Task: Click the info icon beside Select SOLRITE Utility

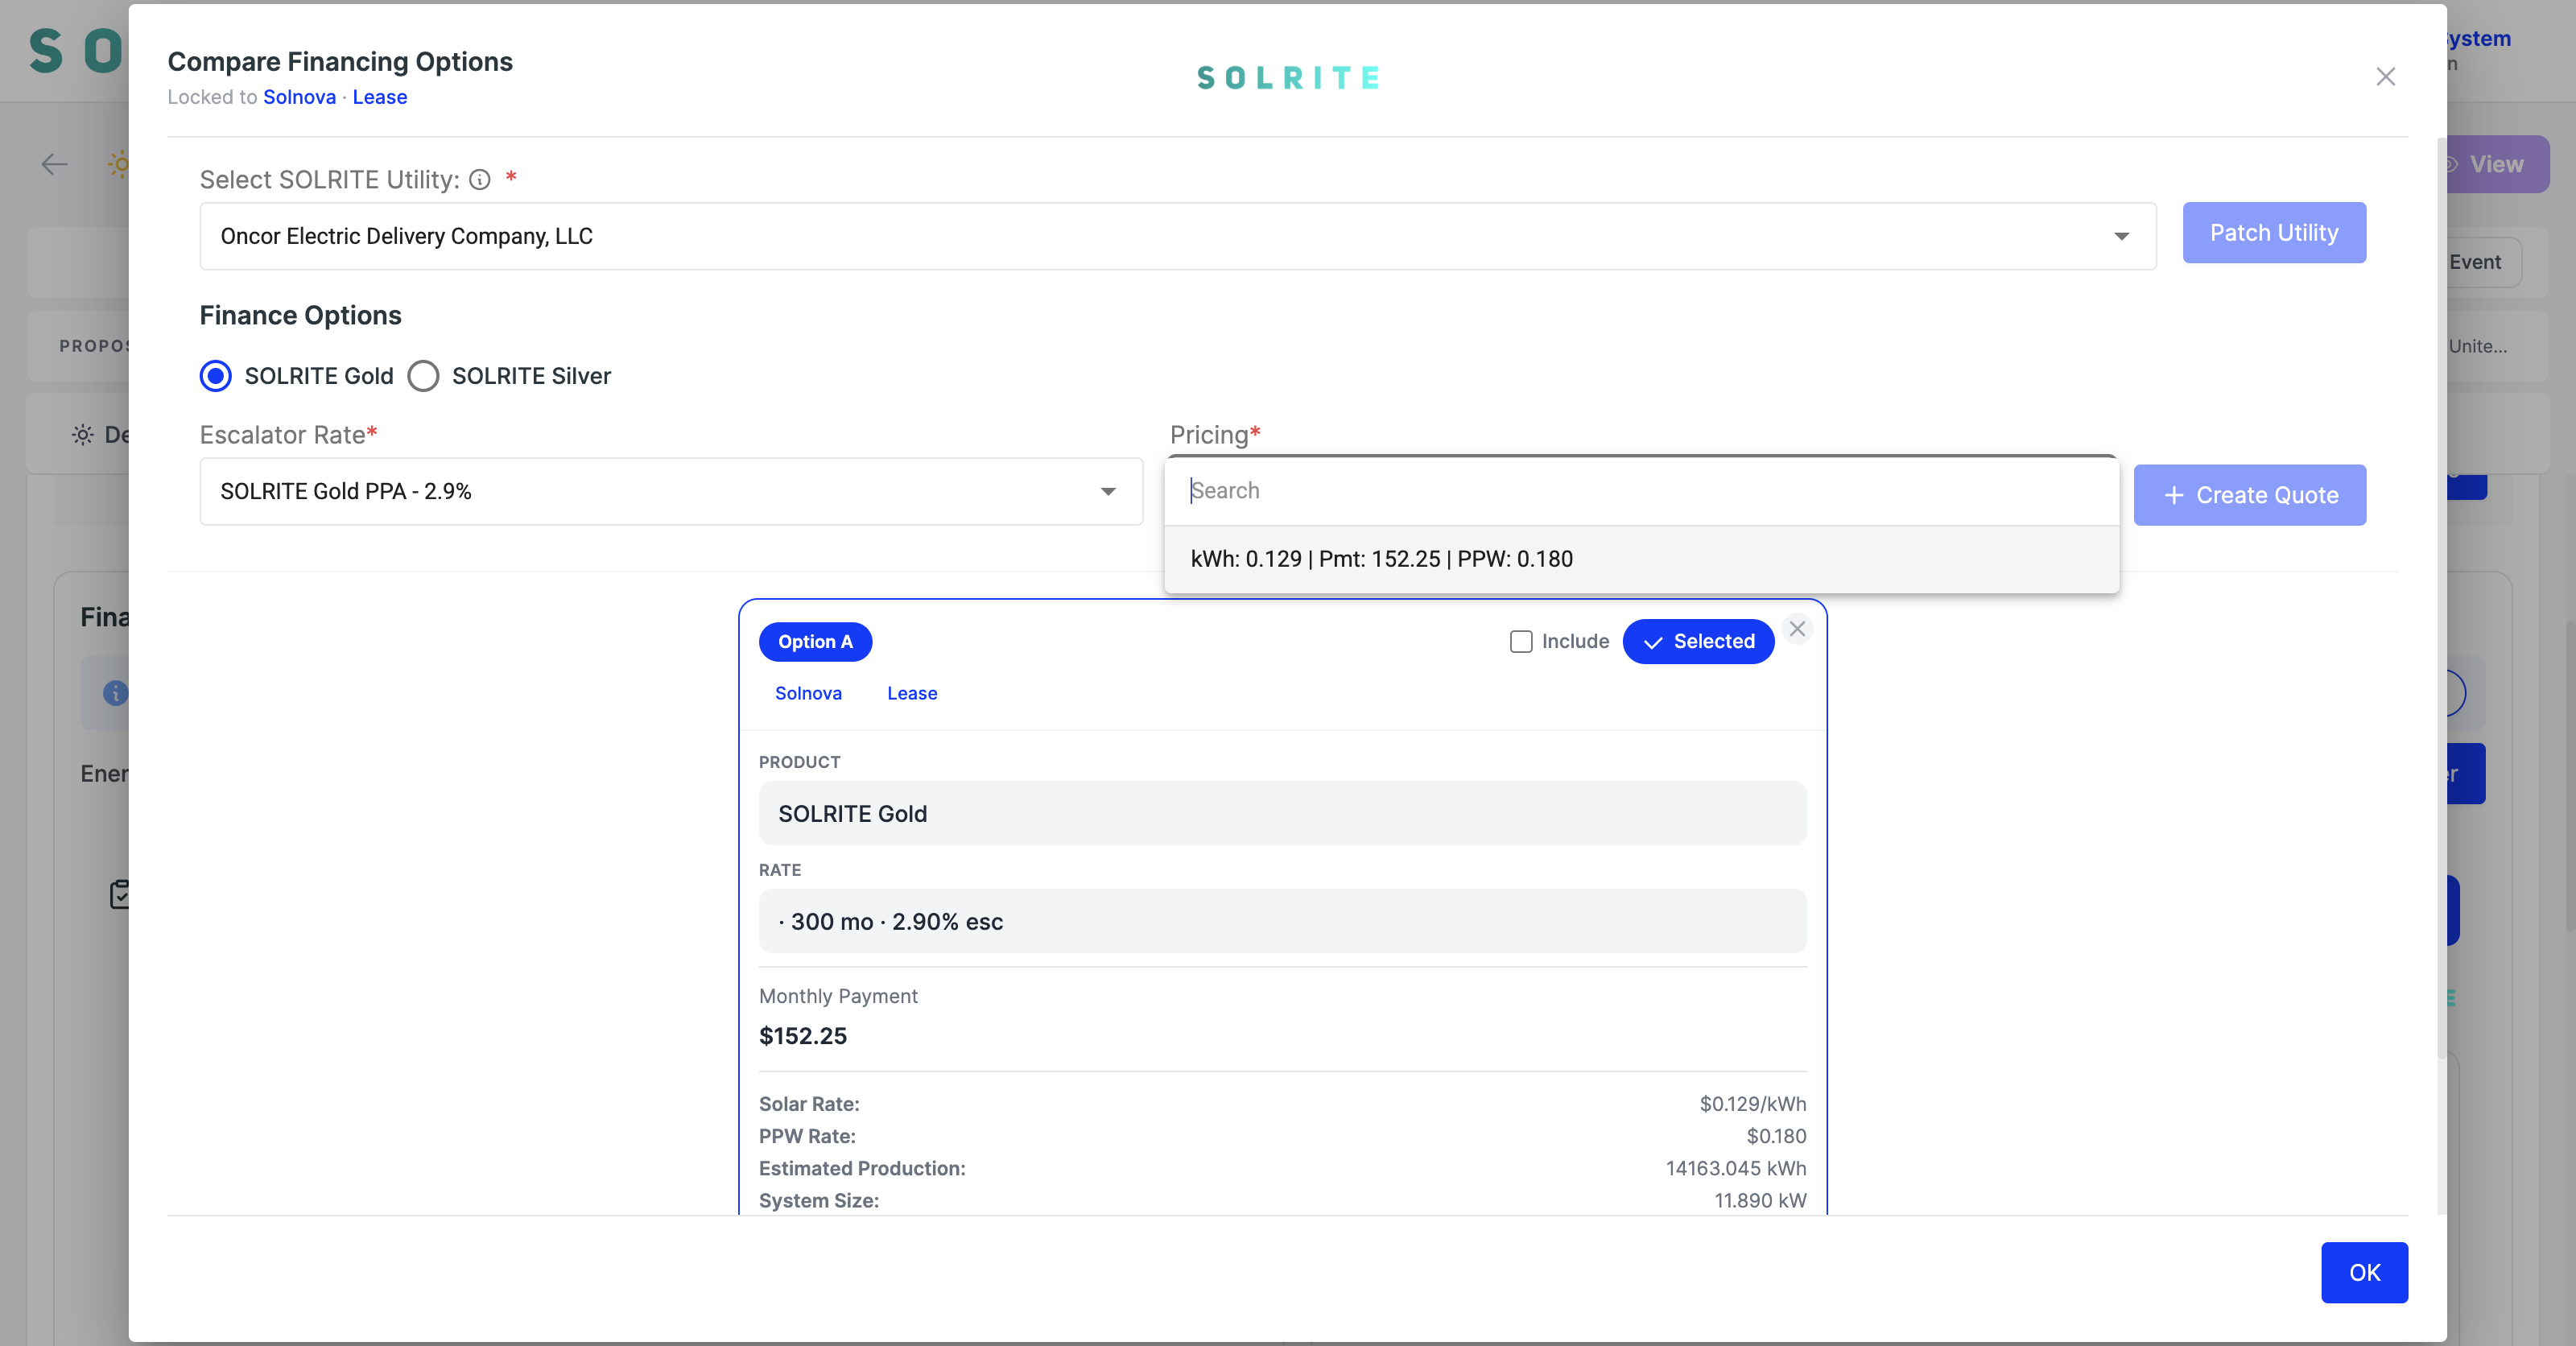Action: coord(480,180)
